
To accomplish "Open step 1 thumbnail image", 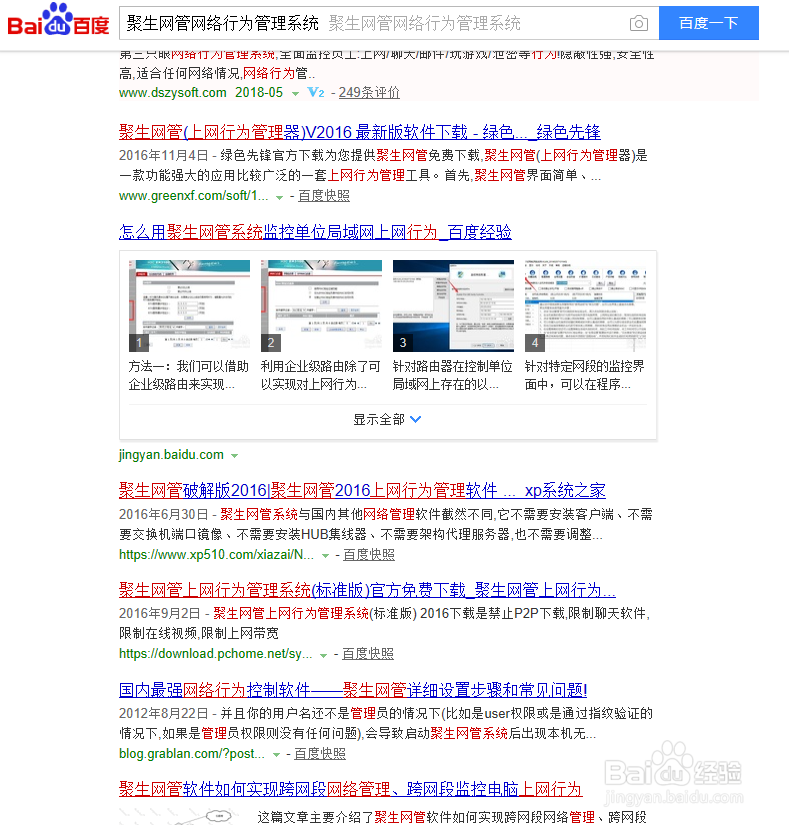I will pos(189,306).
